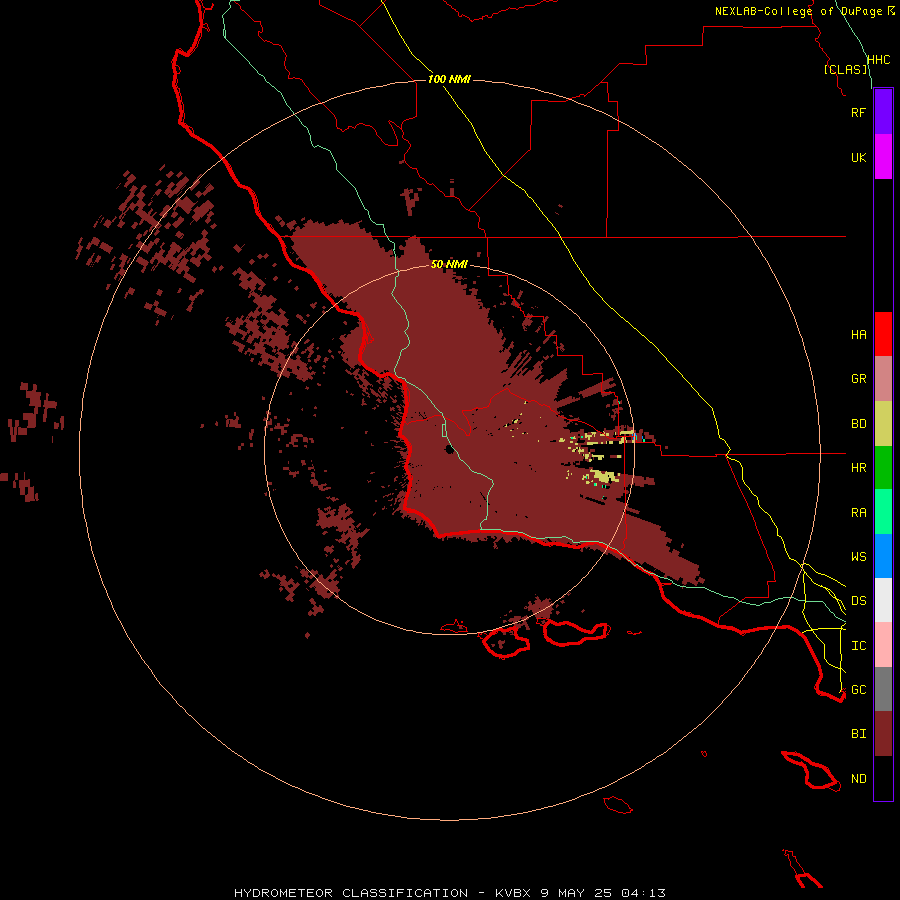
Task: Click the HR legend label
Action: point(858,468)
